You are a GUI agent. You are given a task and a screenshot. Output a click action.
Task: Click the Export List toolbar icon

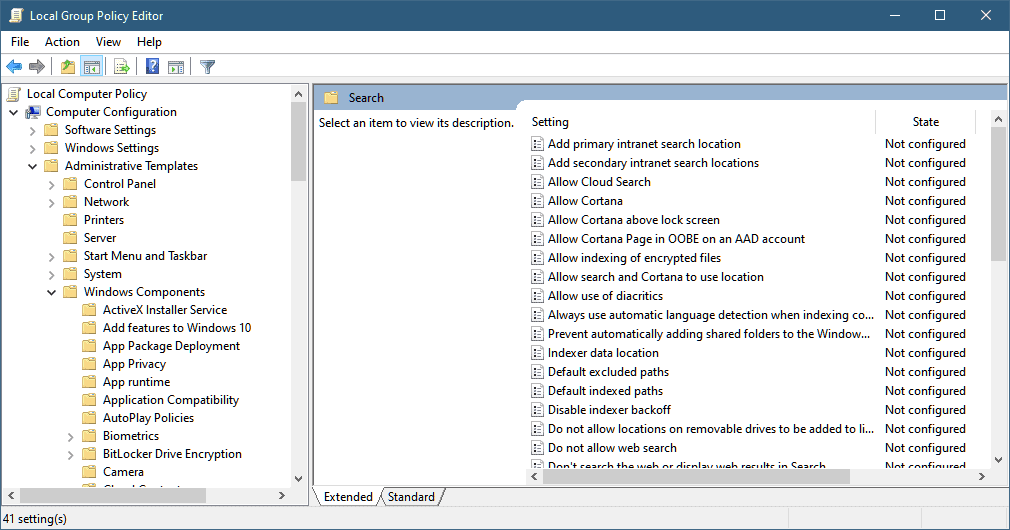point(122,66)
